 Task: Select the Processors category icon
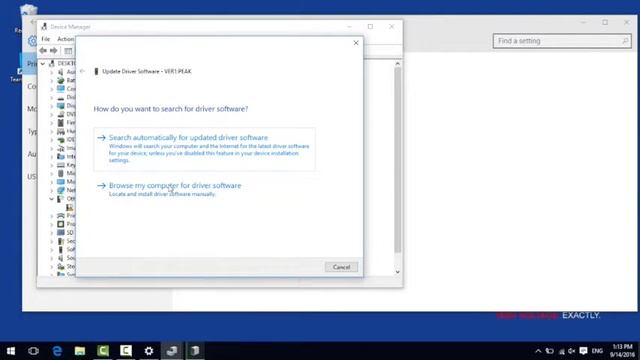pos(61,224)
